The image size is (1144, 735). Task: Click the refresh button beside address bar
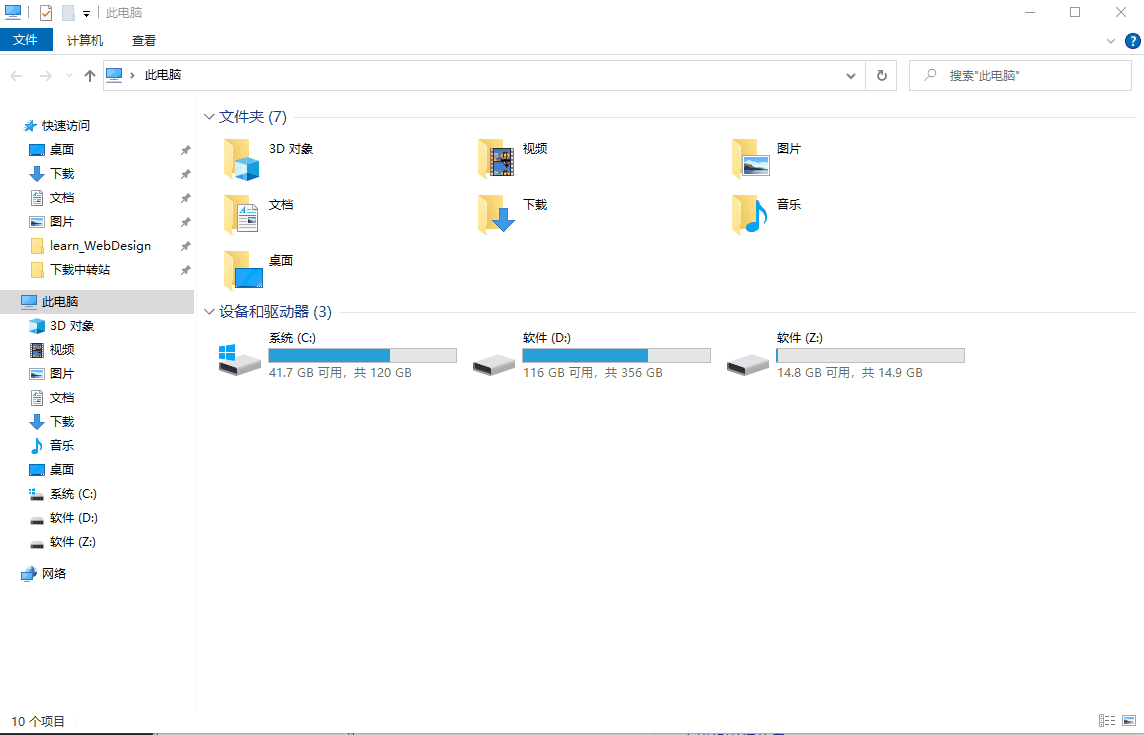pyautogui.click(x=881, y=75)
